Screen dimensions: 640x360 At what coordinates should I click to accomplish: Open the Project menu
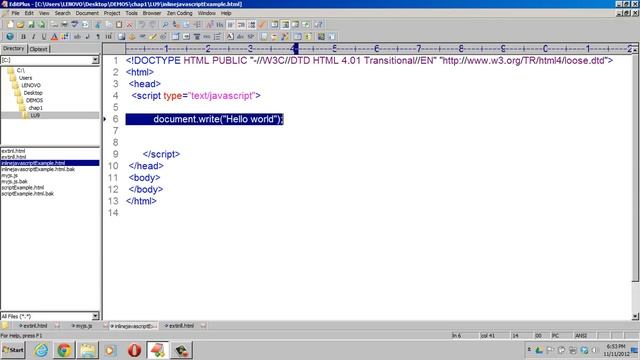coord(112,13)
